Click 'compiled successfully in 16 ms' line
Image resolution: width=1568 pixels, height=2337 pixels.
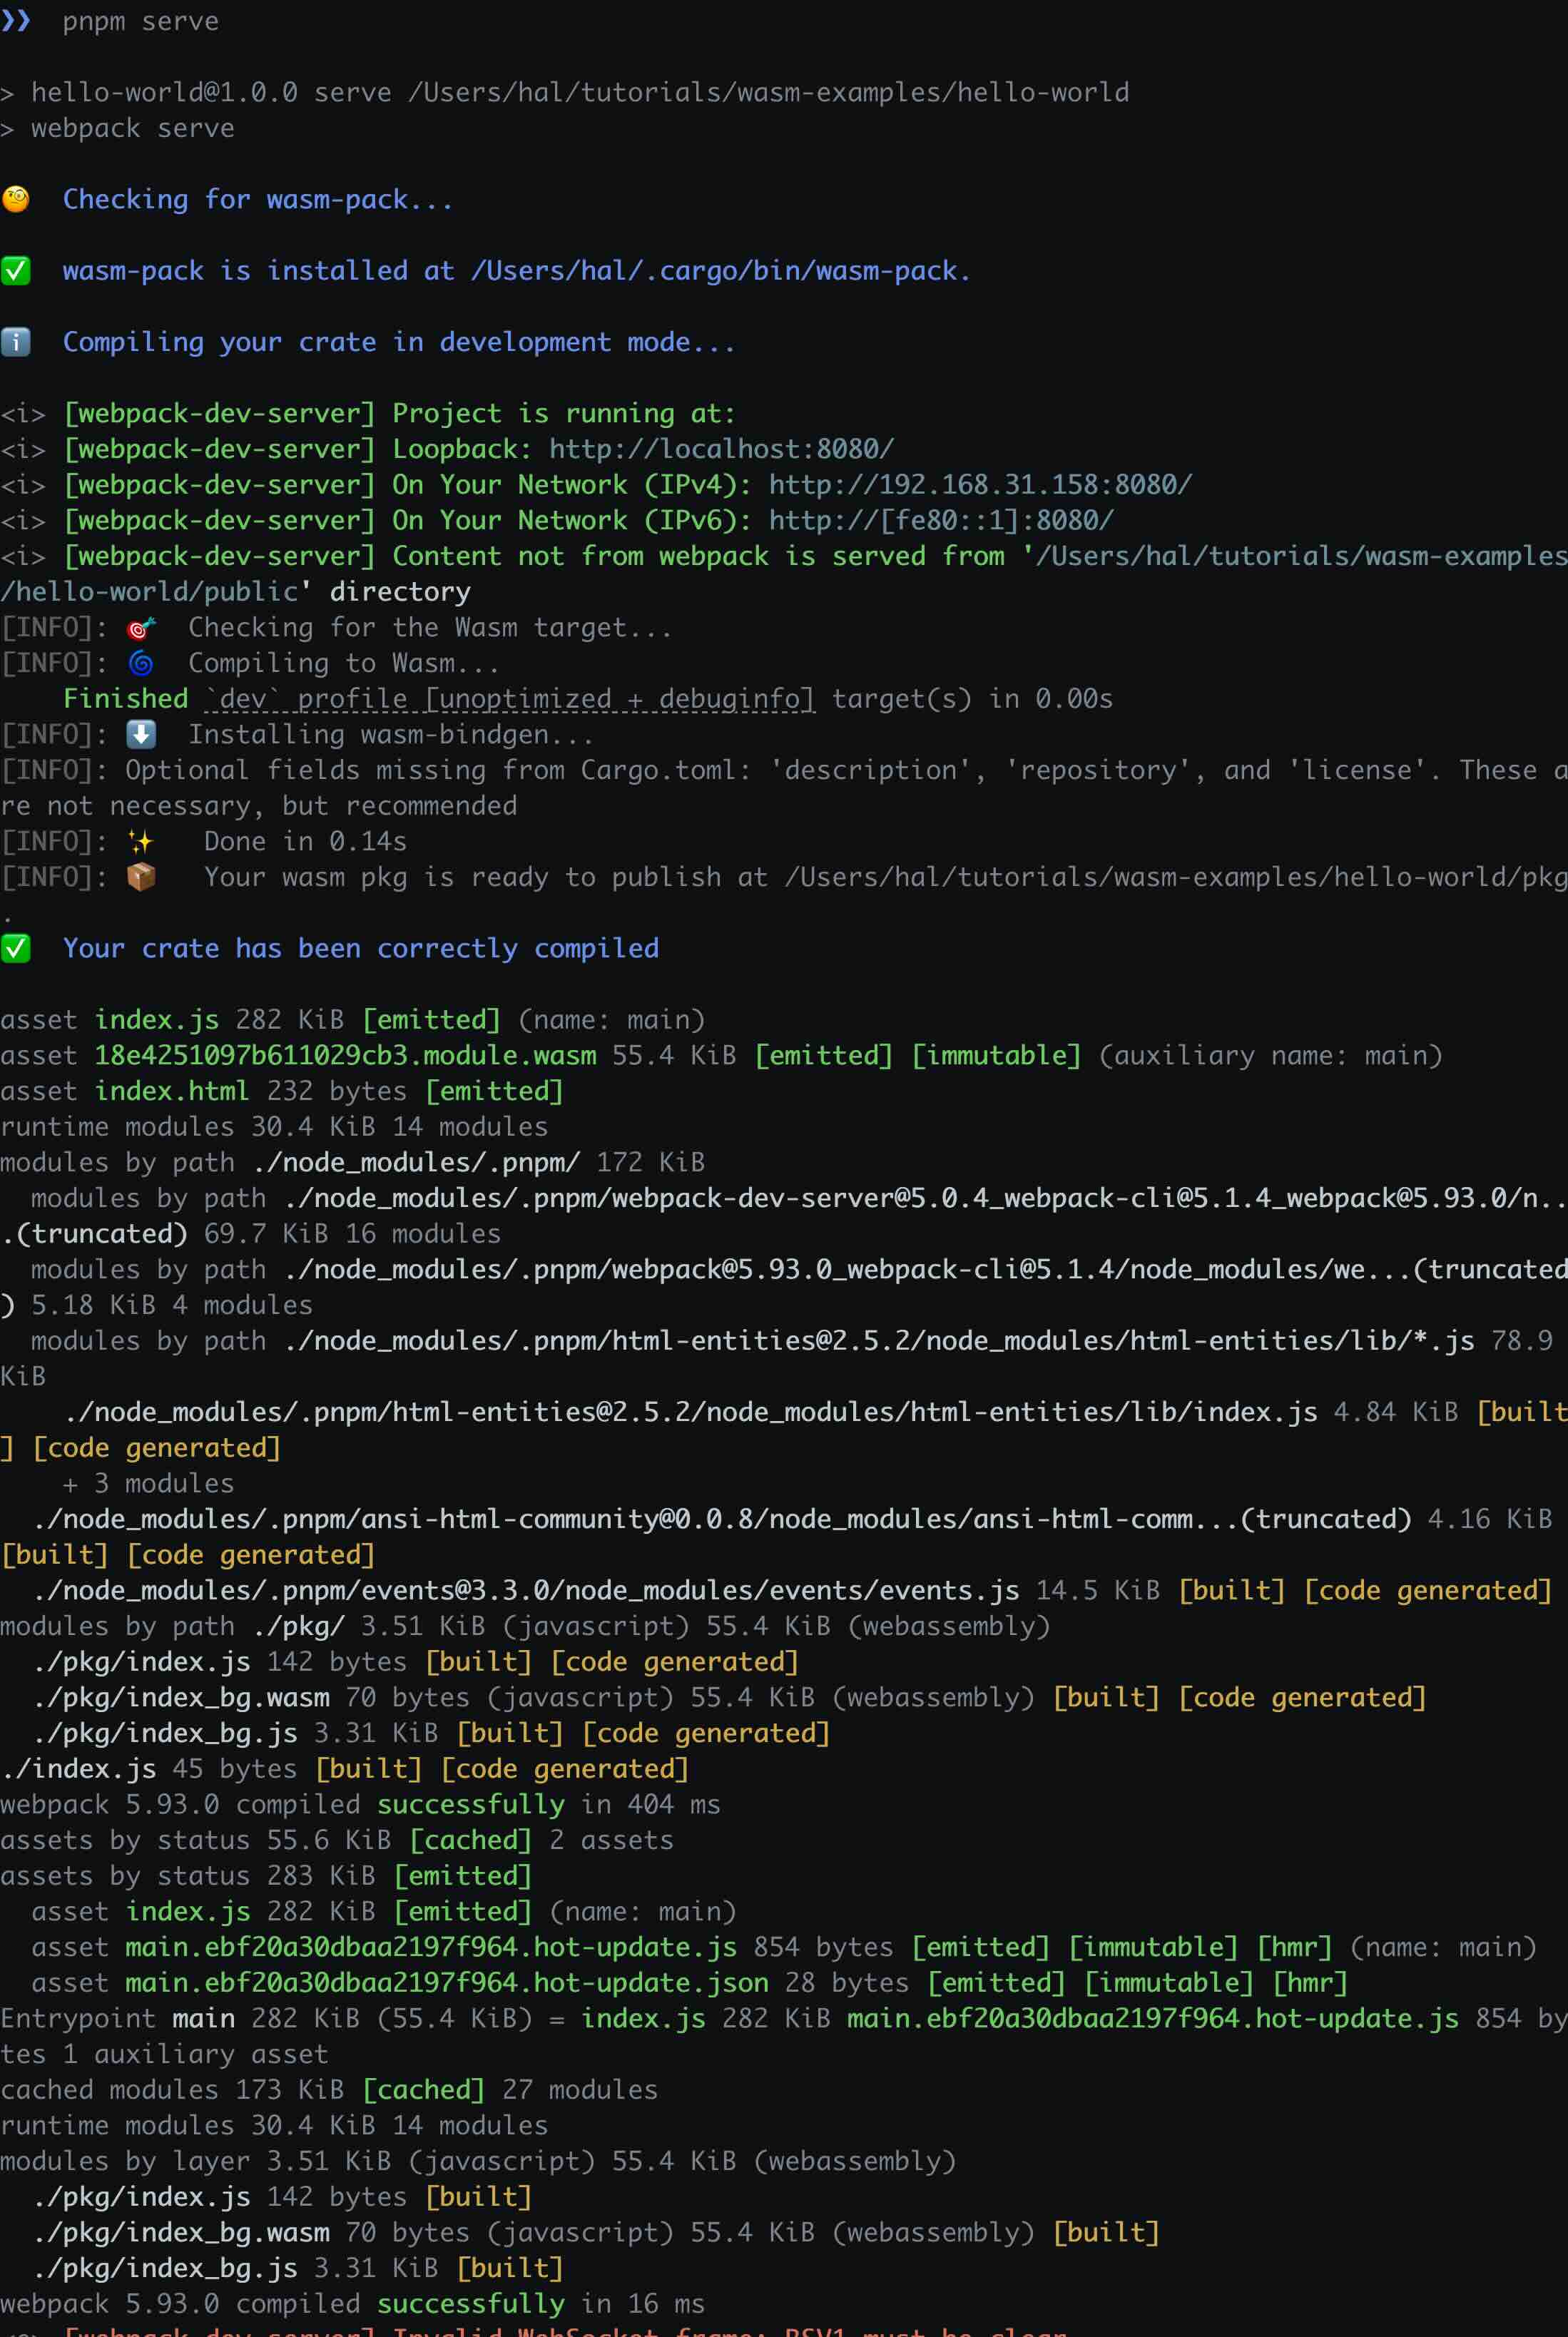352,2304
